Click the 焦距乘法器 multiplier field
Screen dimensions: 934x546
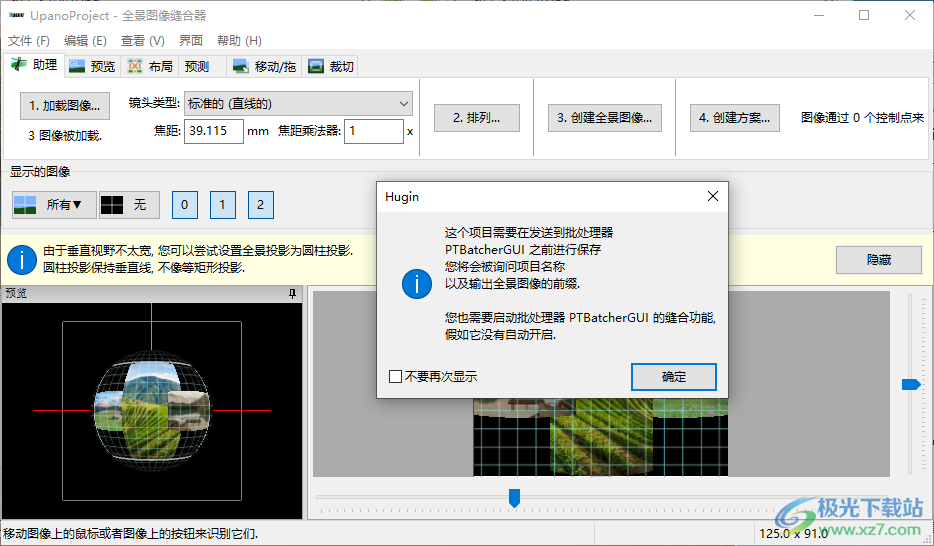tap(374, 131)
